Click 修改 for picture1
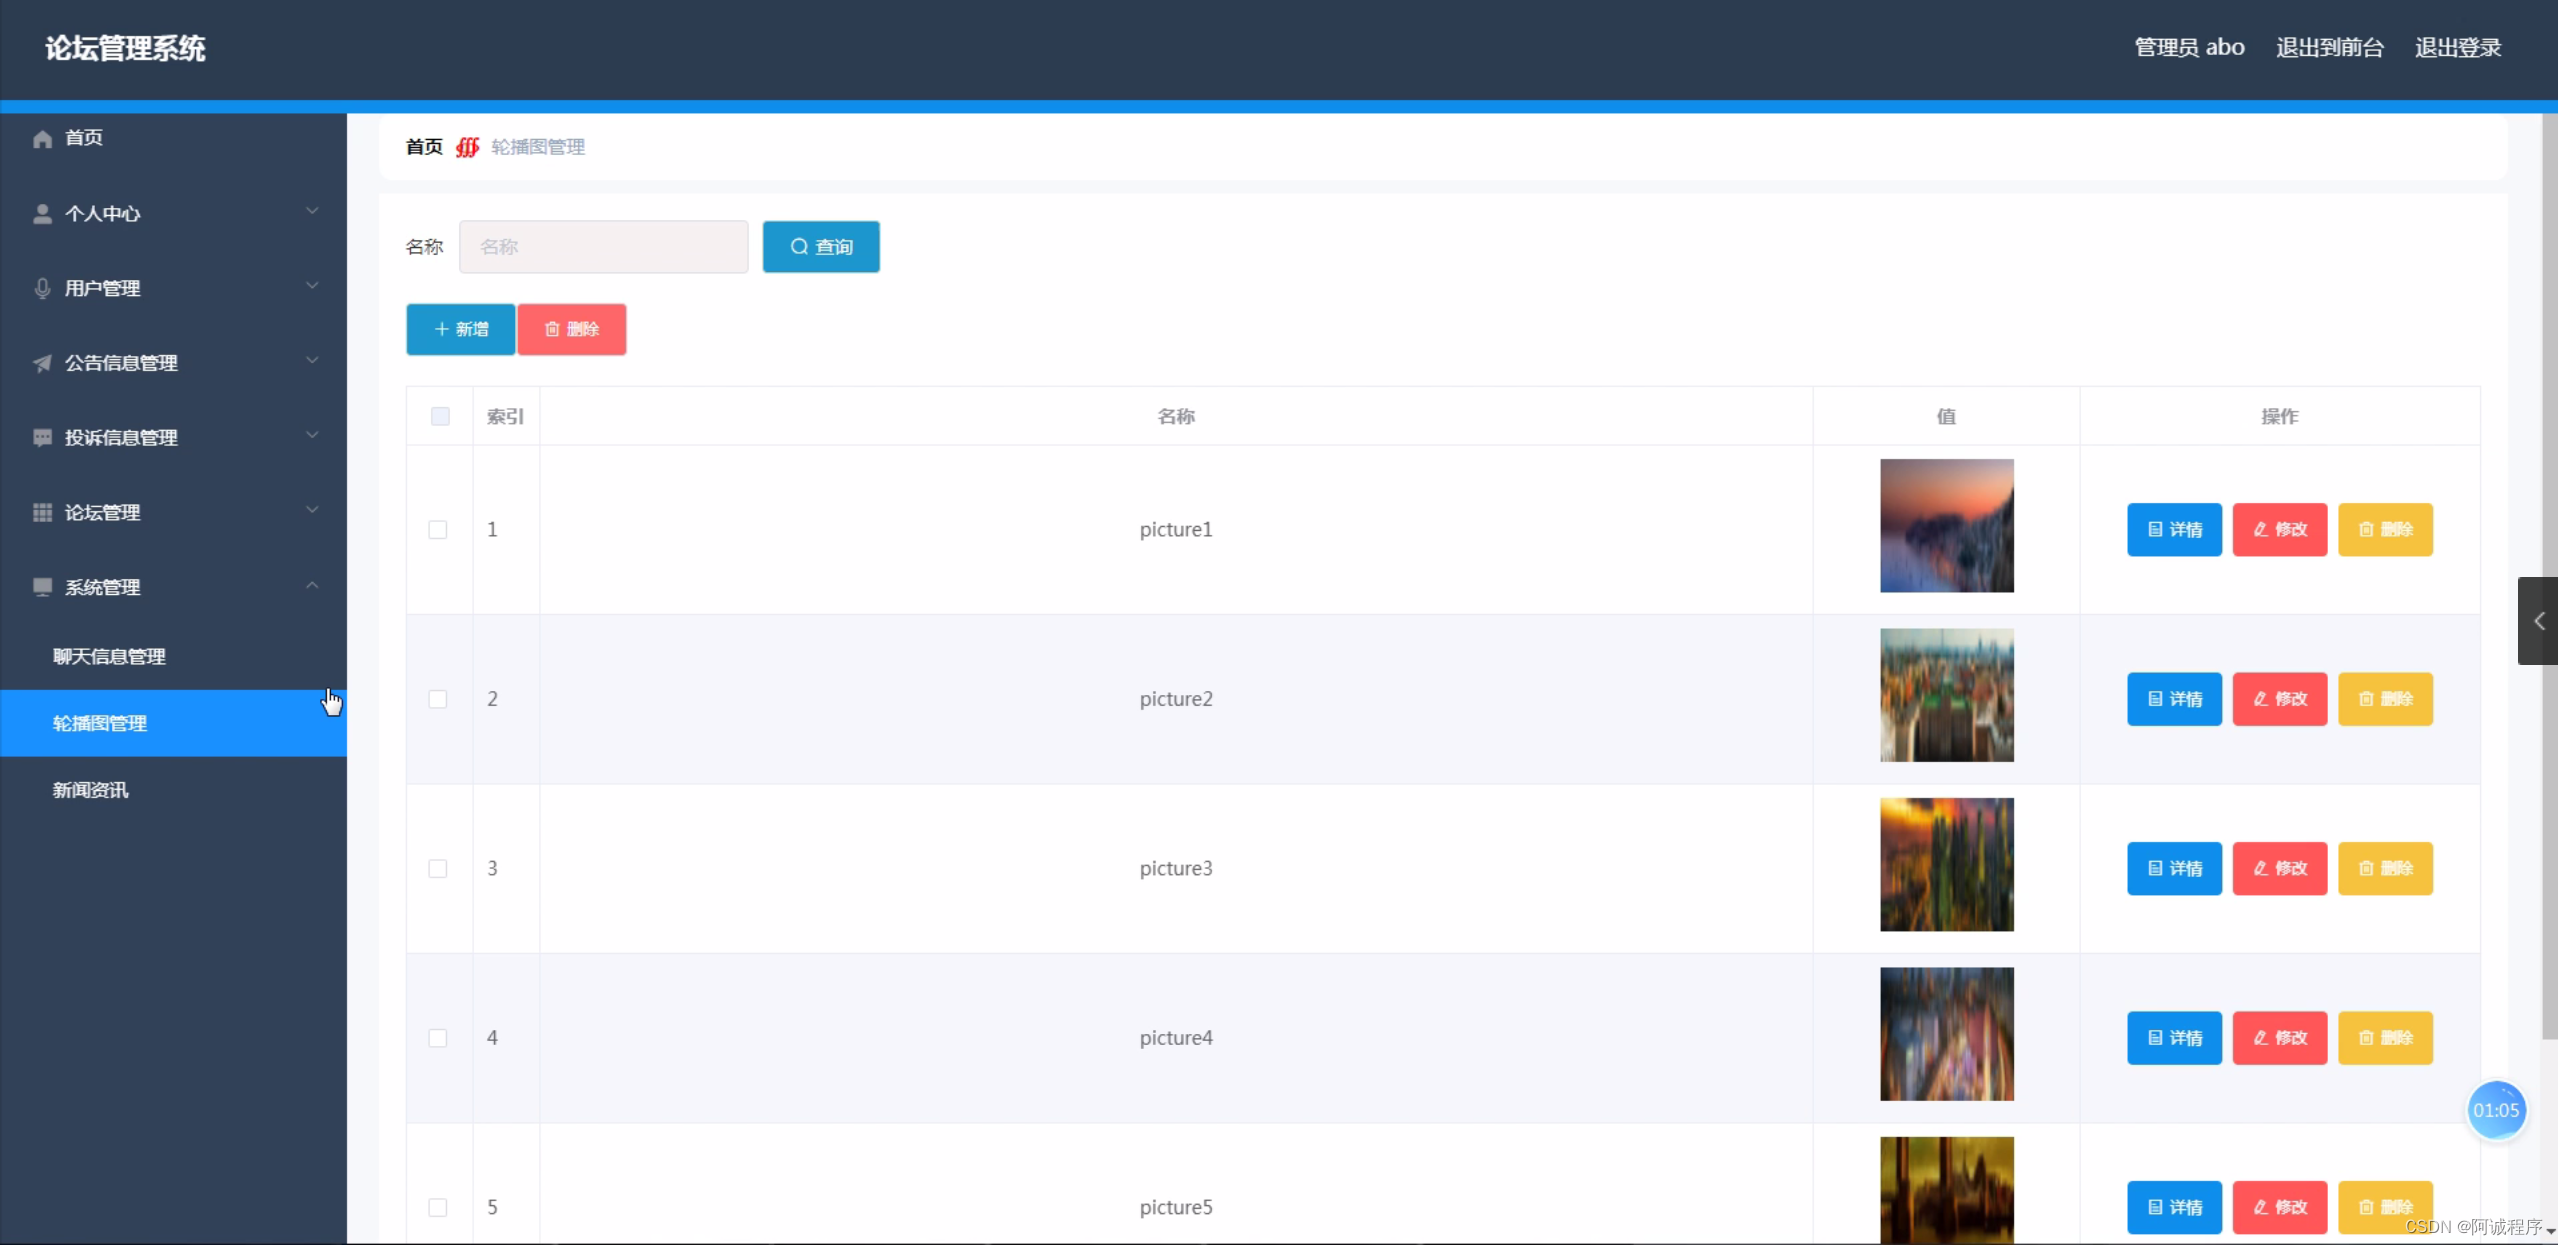This screenshot has height=1245, width=2558. 2280,529
